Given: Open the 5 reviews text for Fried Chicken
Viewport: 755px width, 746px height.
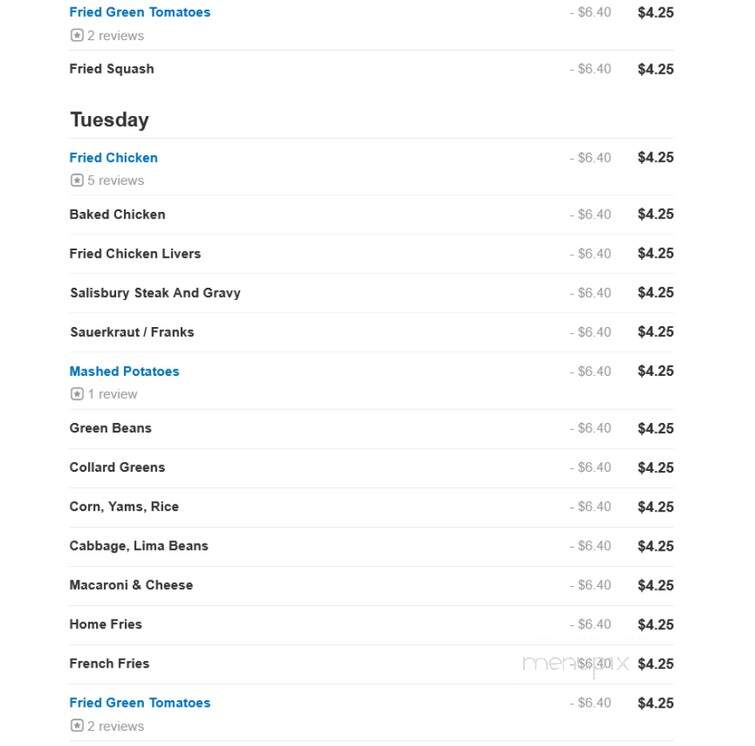Looking at the screenshot, I should (116, 180).
